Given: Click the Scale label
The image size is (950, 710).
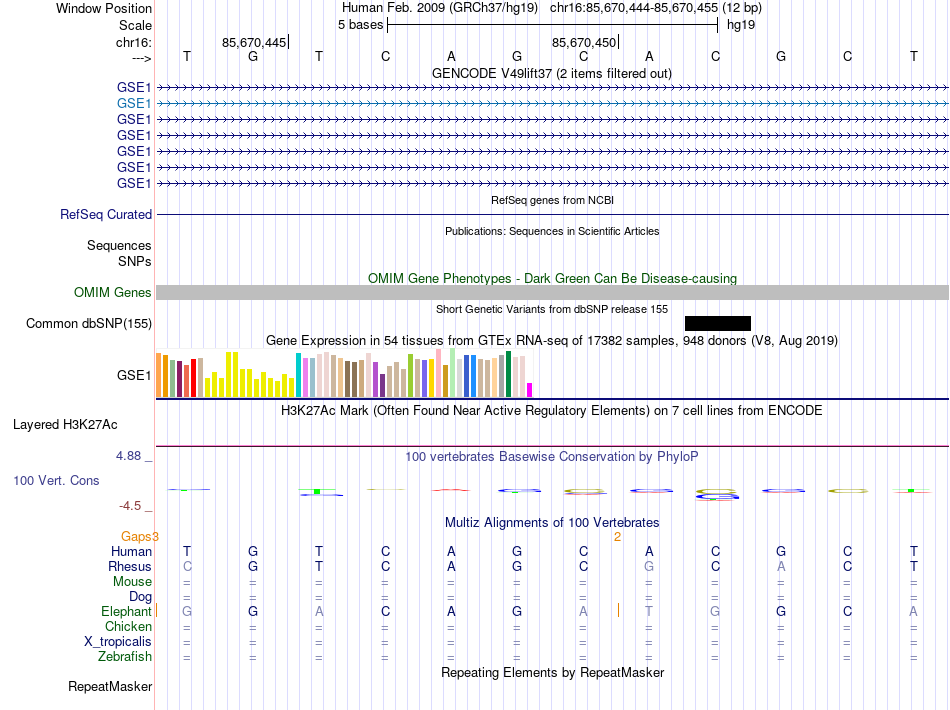Looking at the screenshot, I should pos(135,25).
